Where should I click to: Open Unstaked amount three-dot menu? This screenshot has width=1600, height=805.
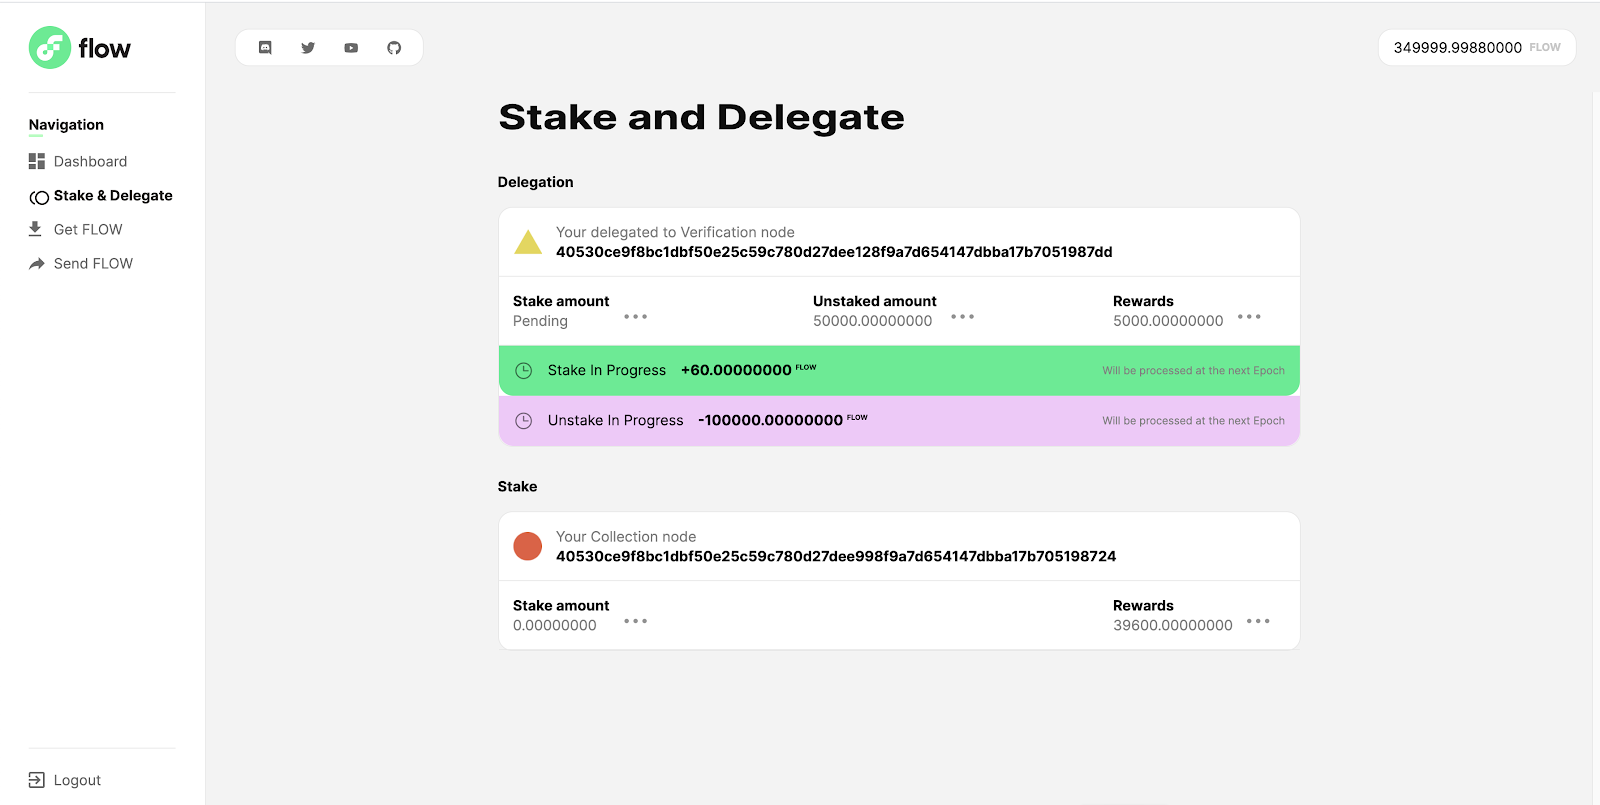tap(962, 317)
